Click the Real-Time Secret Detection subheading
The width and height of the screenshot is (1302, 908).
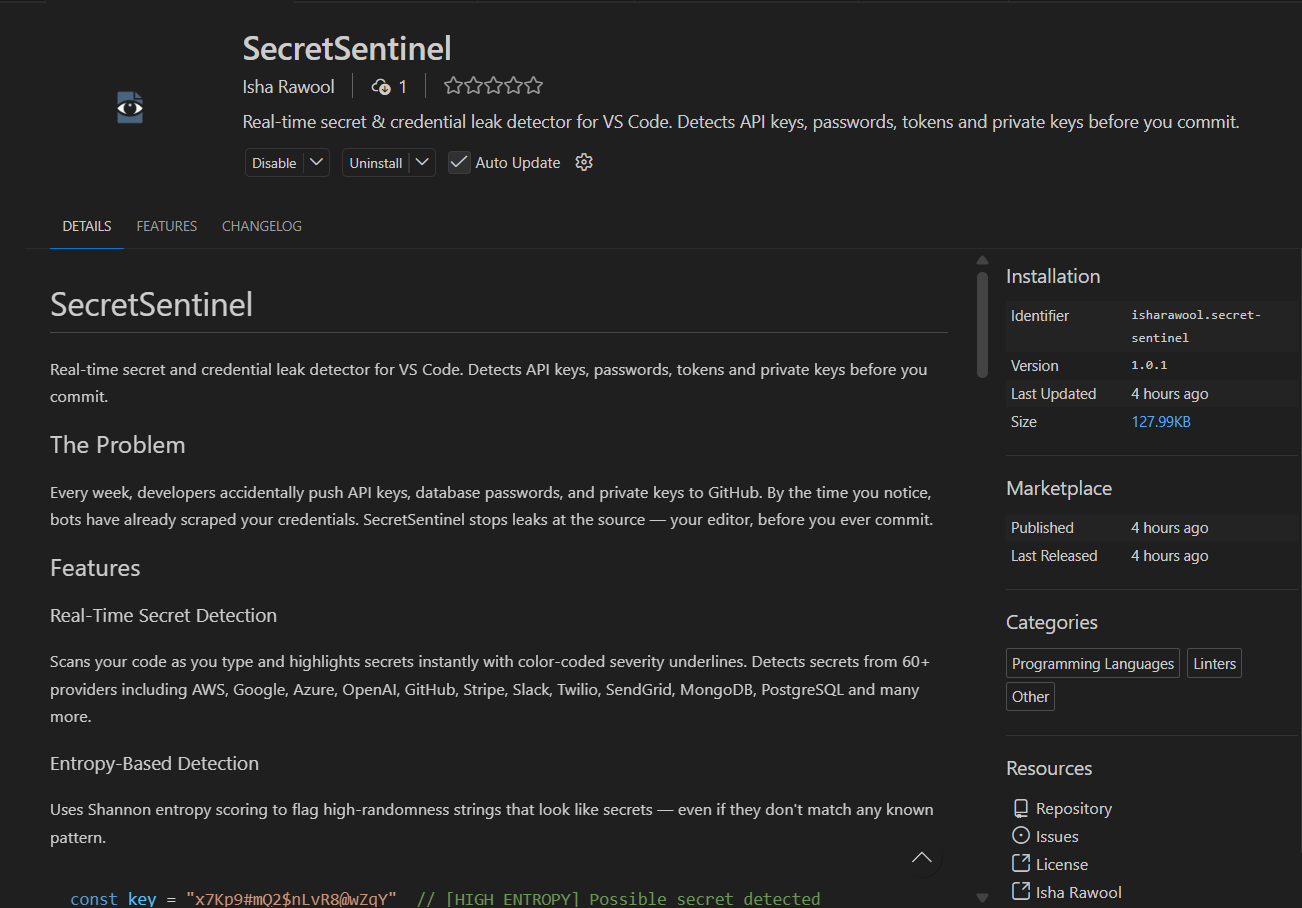coord(164,616)
